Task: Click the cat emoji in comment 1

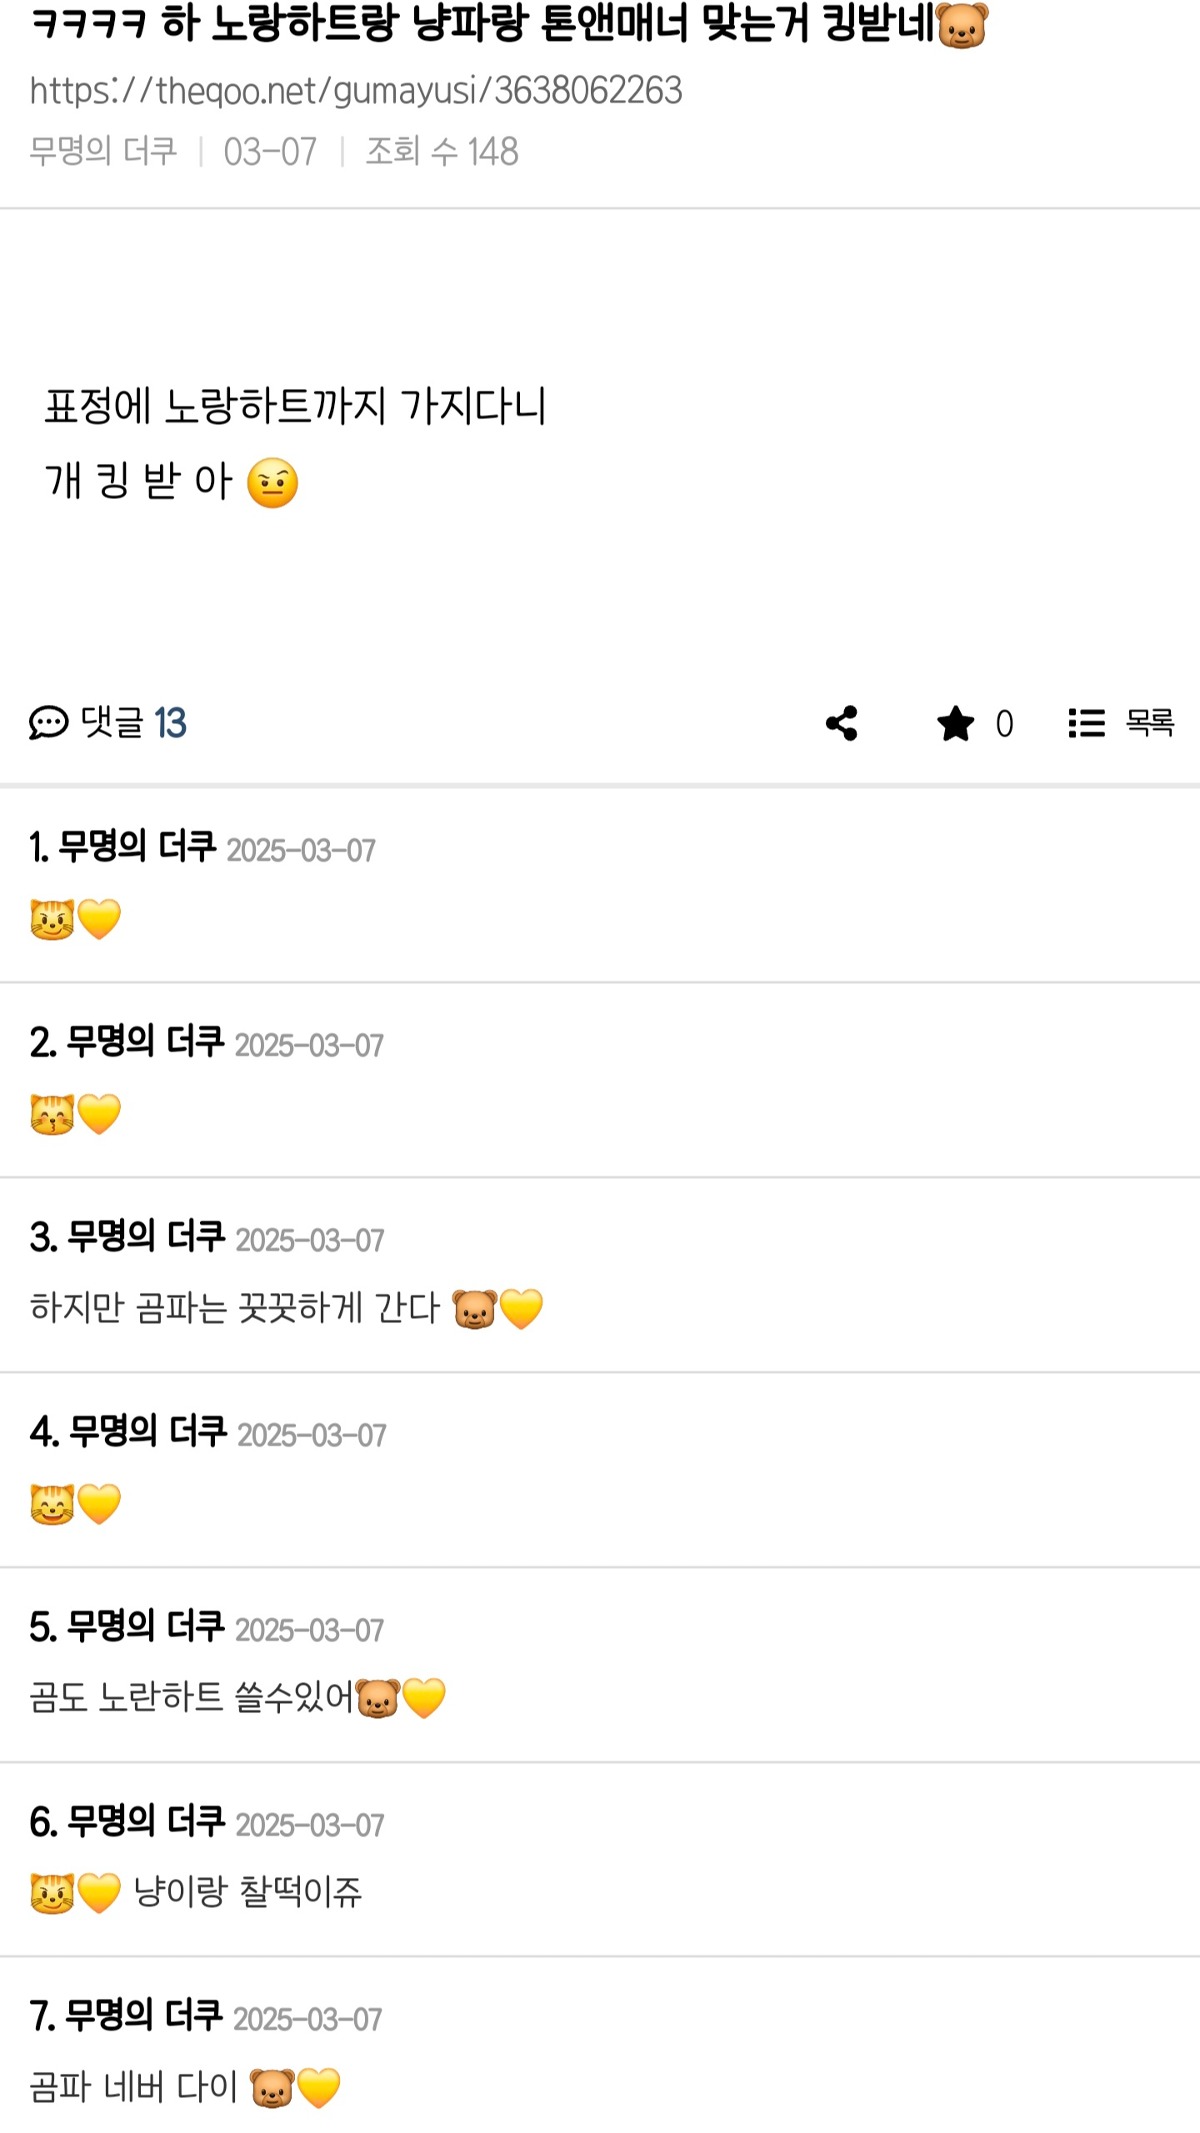Action: point(52,919)
